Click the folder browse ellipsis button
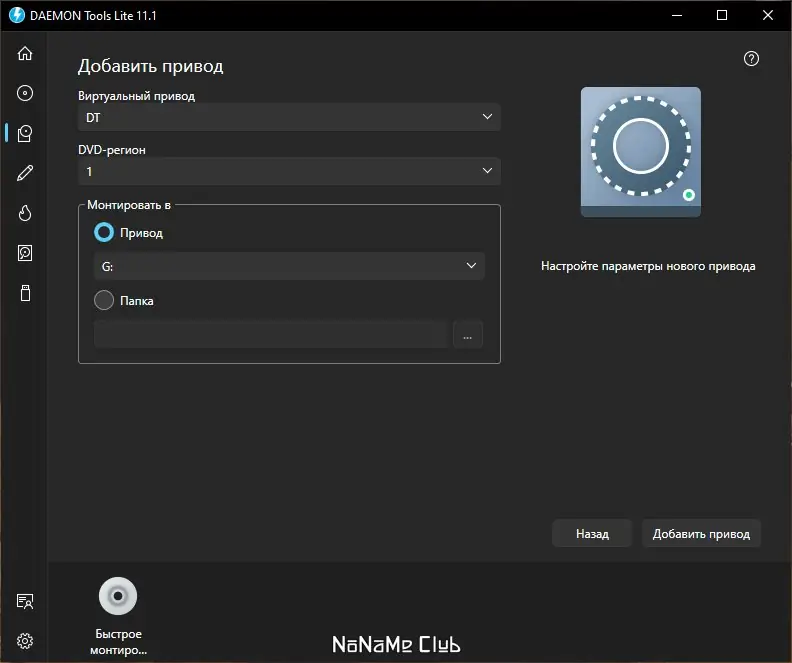Image resolution: width=792 pixels, height=663 pixels. pyautogui.click(x=468, y=335)
